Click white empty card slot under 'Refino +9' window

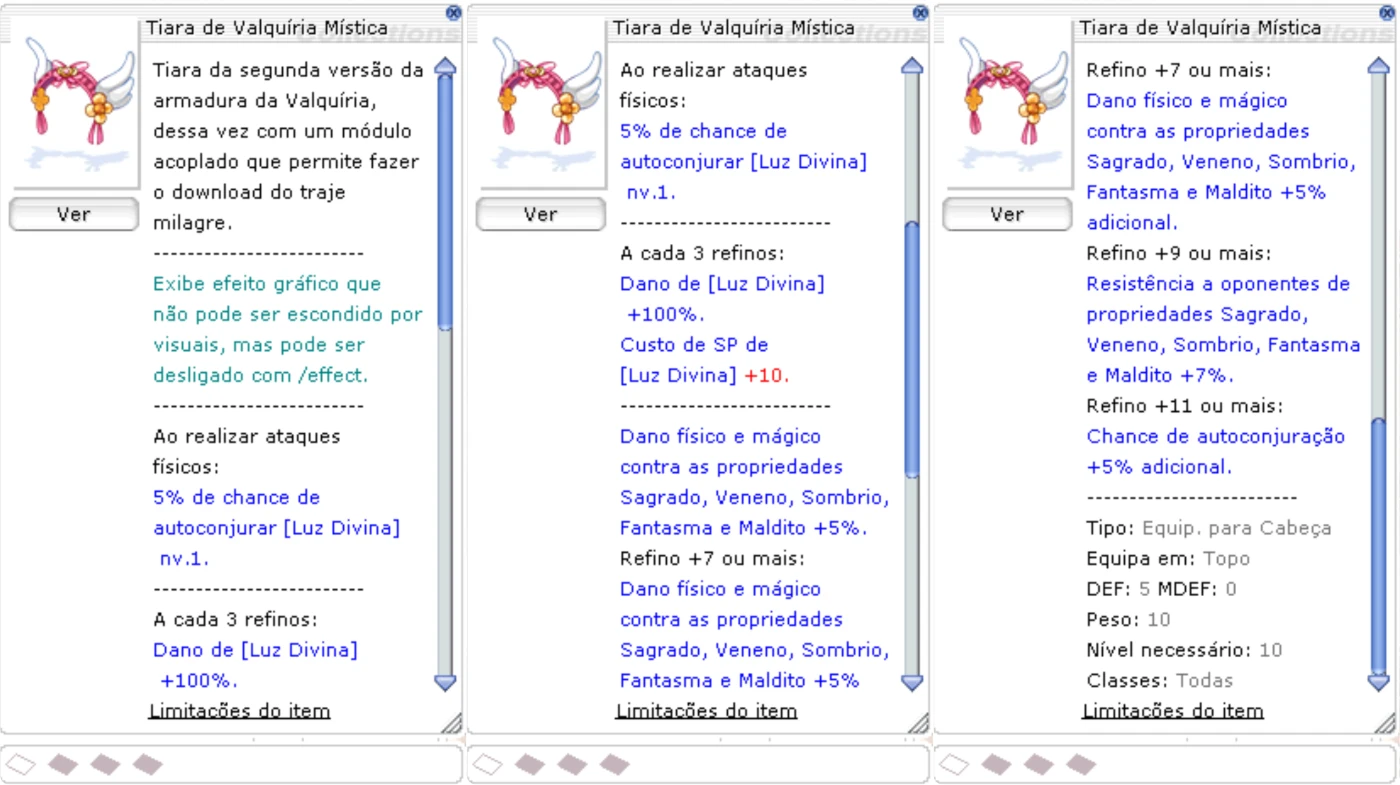[955, 765]
